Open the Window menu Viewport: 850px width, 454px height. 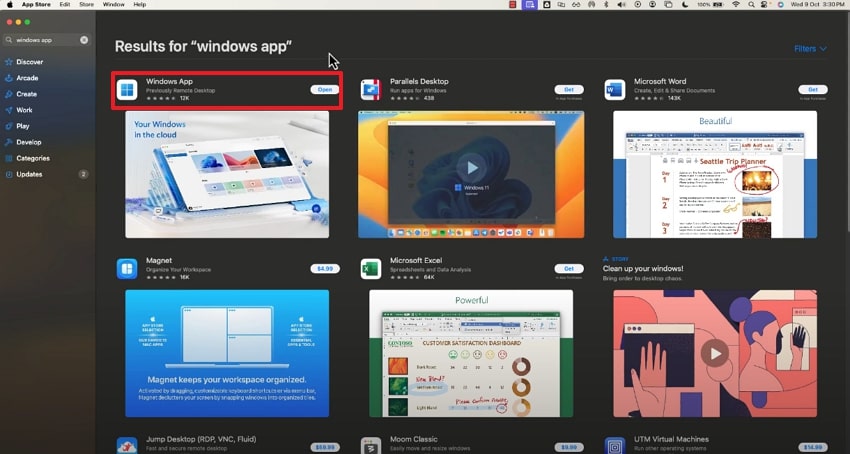pos(113,4)
